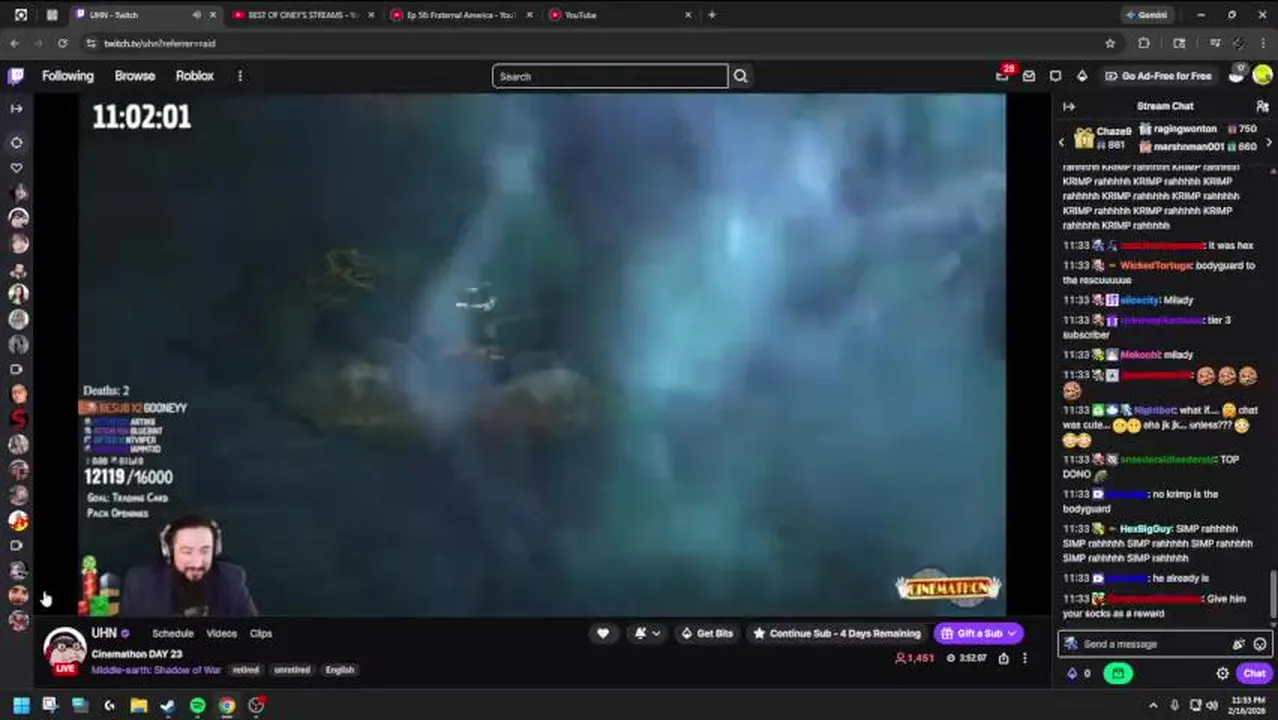Open the notifications speech-bubble icon
This screenshot has width=1278, height=720.
(x=1055, y=76)
